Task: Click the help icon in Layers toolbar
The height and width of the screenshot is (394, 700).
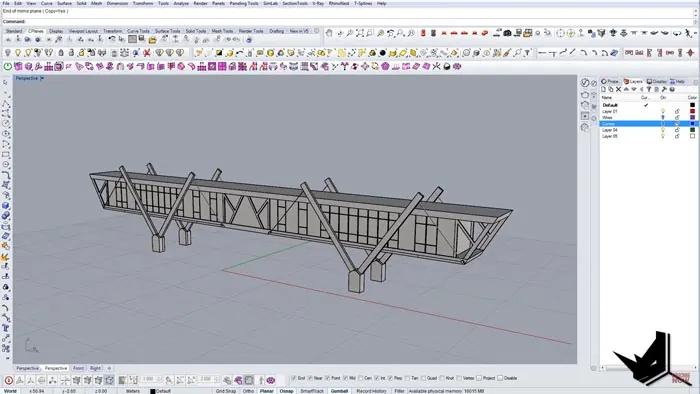Action: tap(671, 89)
